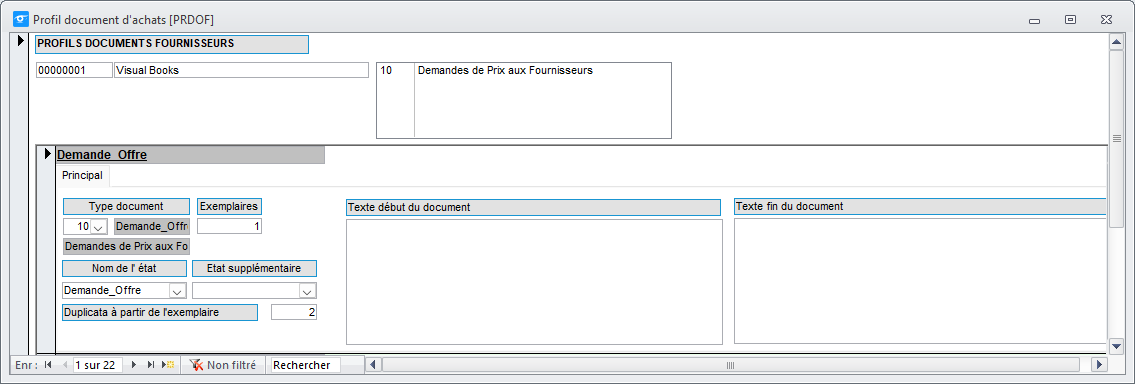The width and height of the screenshot is (1135, 384).
Task: Click the horizontal scrollbar left arrow
Action: coord(374,364)
